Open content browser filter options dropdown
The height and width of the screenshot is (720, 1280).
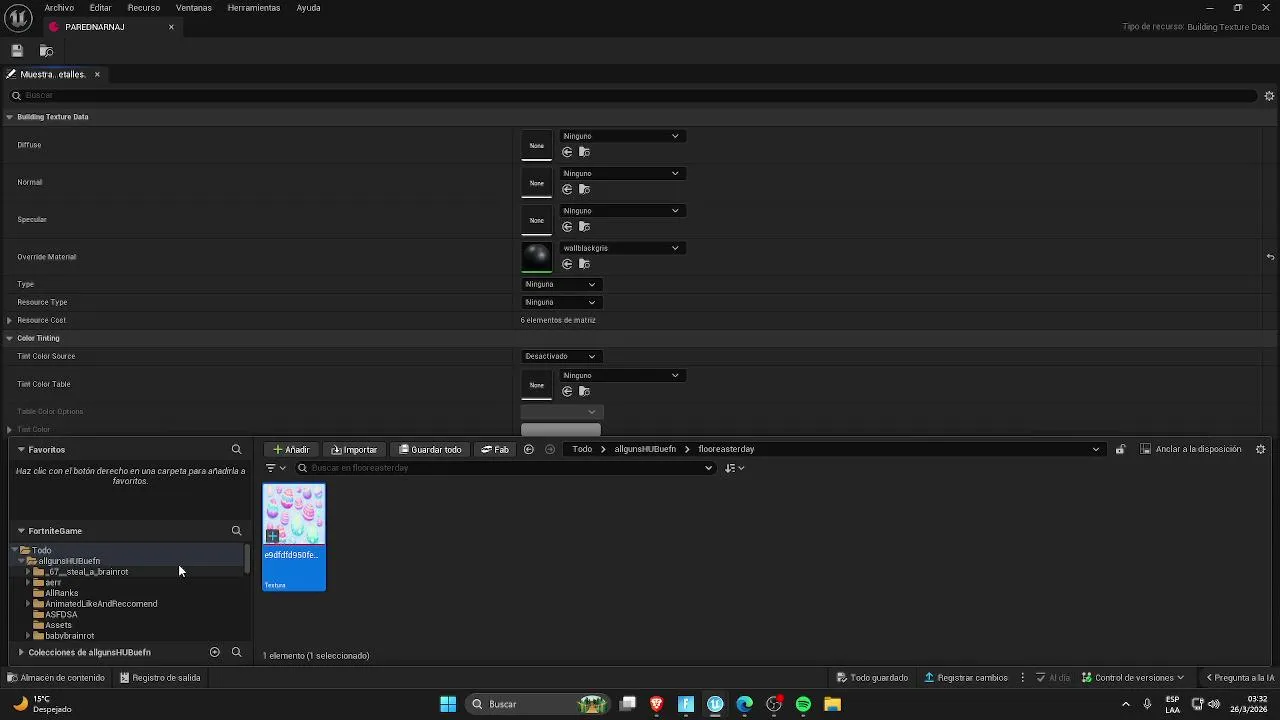click(x=275, y=468)
